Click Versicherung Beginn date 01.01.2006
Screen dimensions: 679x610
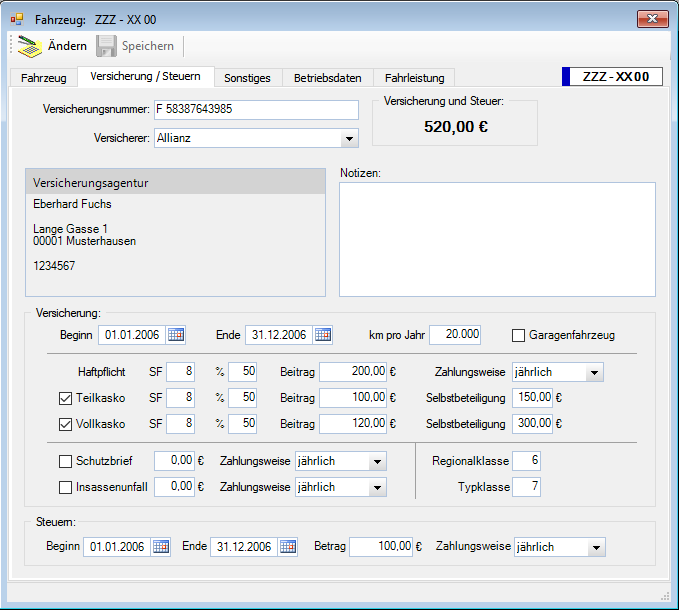[132, 335]
